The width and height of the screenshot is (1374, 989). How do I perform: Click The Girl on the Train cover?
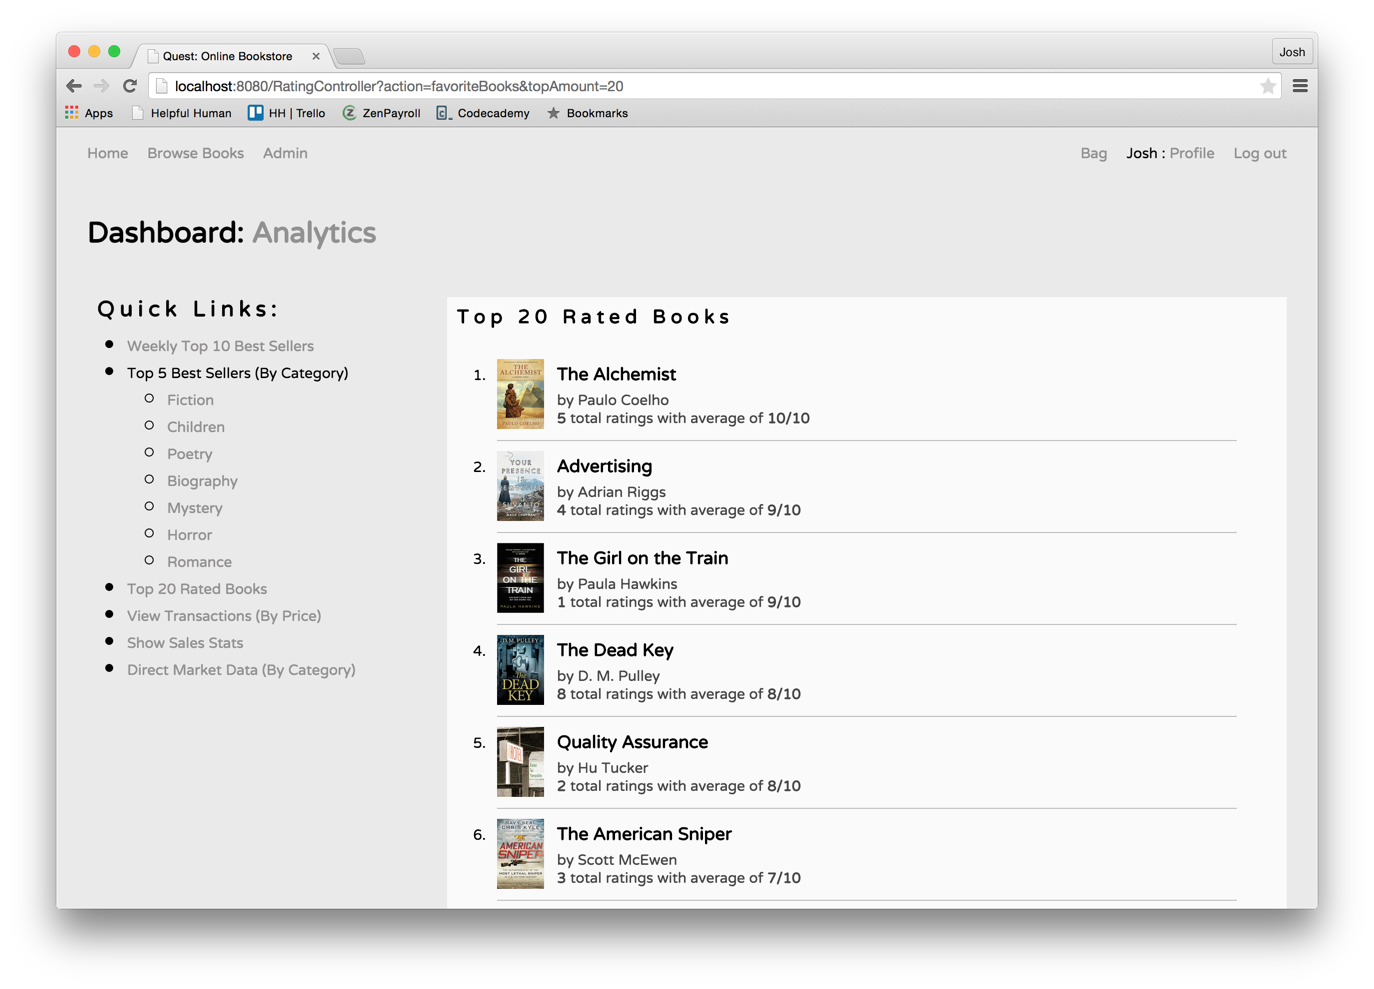tap(520, 578)
